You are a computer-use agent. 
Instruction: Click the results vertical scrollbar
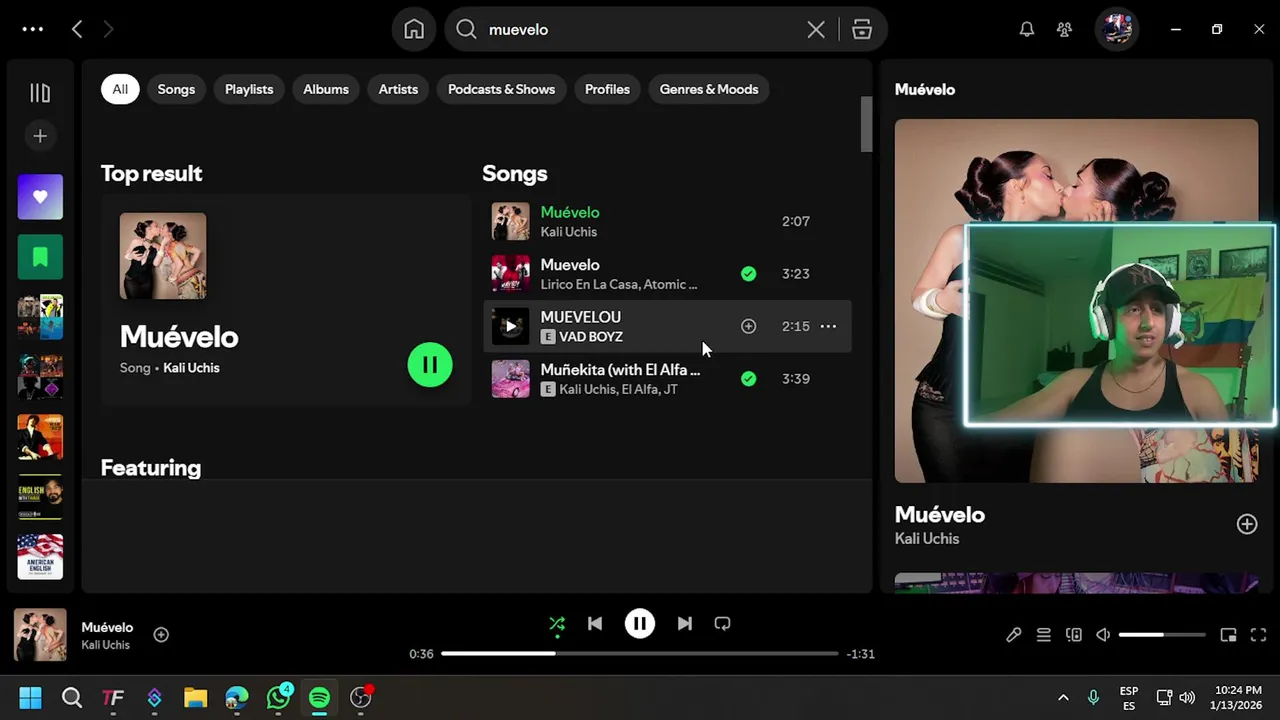[866, 125]
